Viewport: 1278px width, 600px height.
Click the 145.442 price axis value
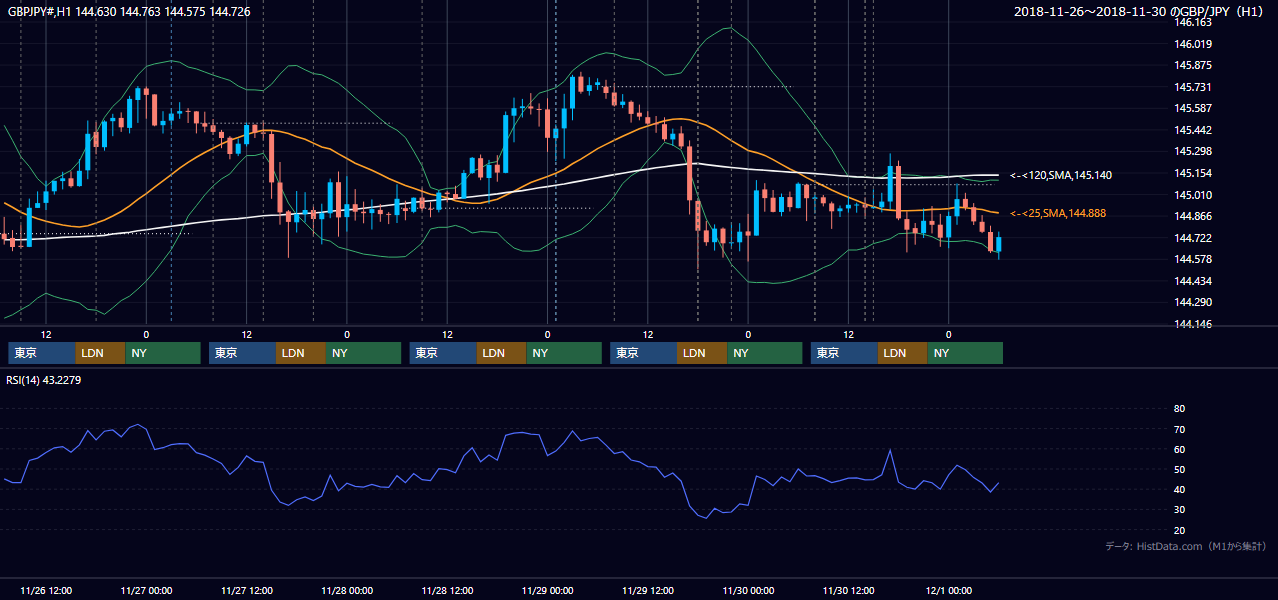[1193, 130]
